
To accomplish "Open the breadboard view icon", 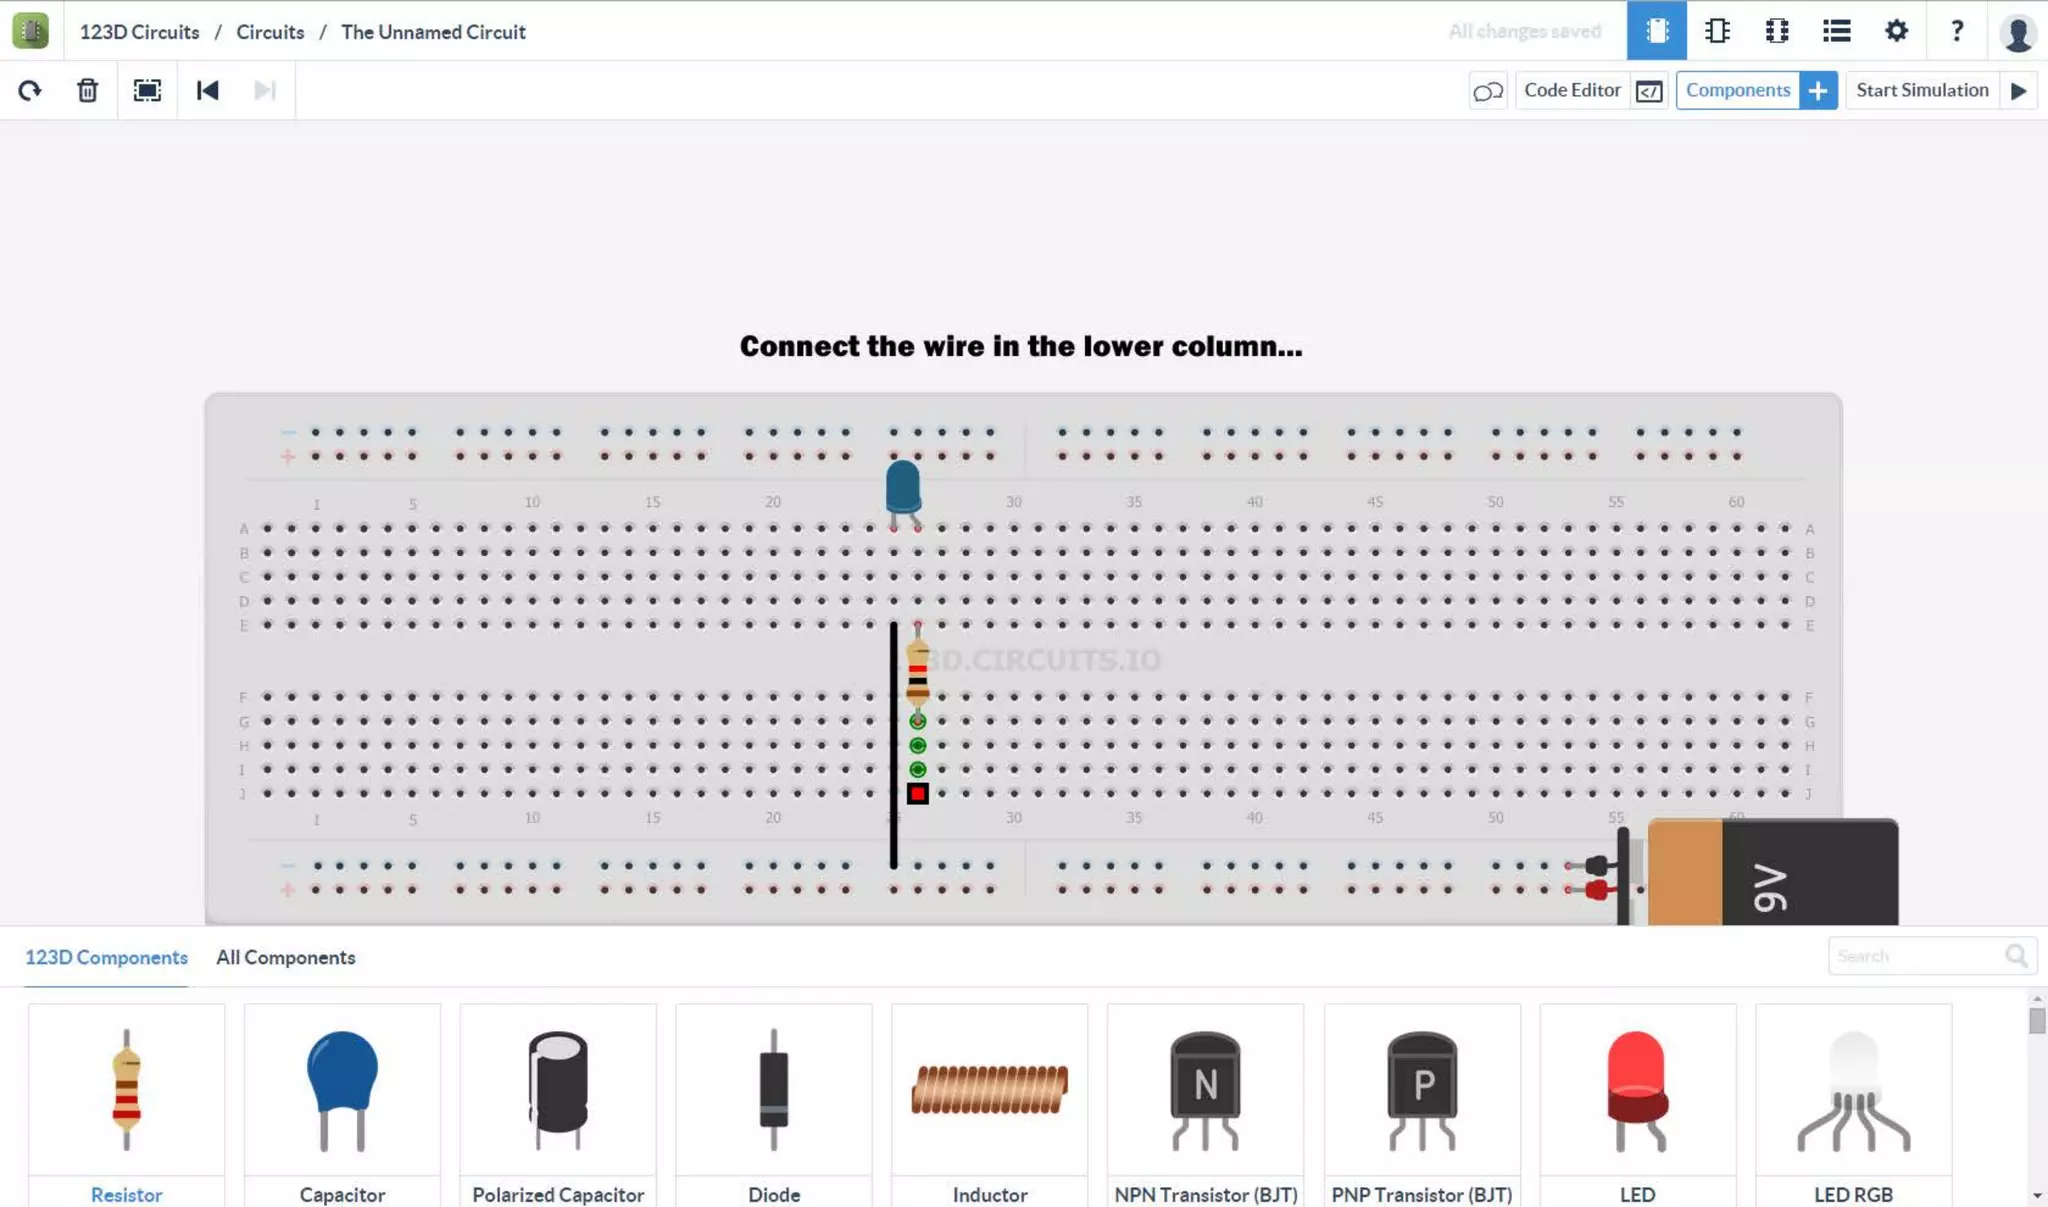I will coord(1656,31).
